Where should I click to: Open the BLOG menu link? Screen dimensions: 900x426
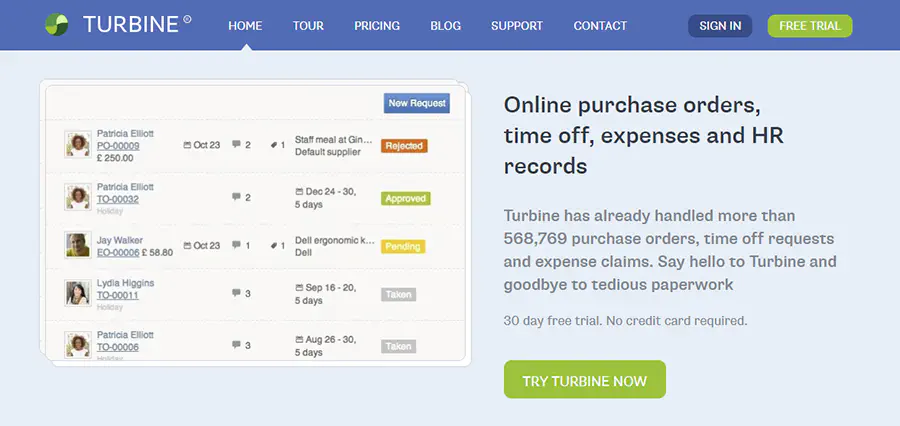coord(445,26)
